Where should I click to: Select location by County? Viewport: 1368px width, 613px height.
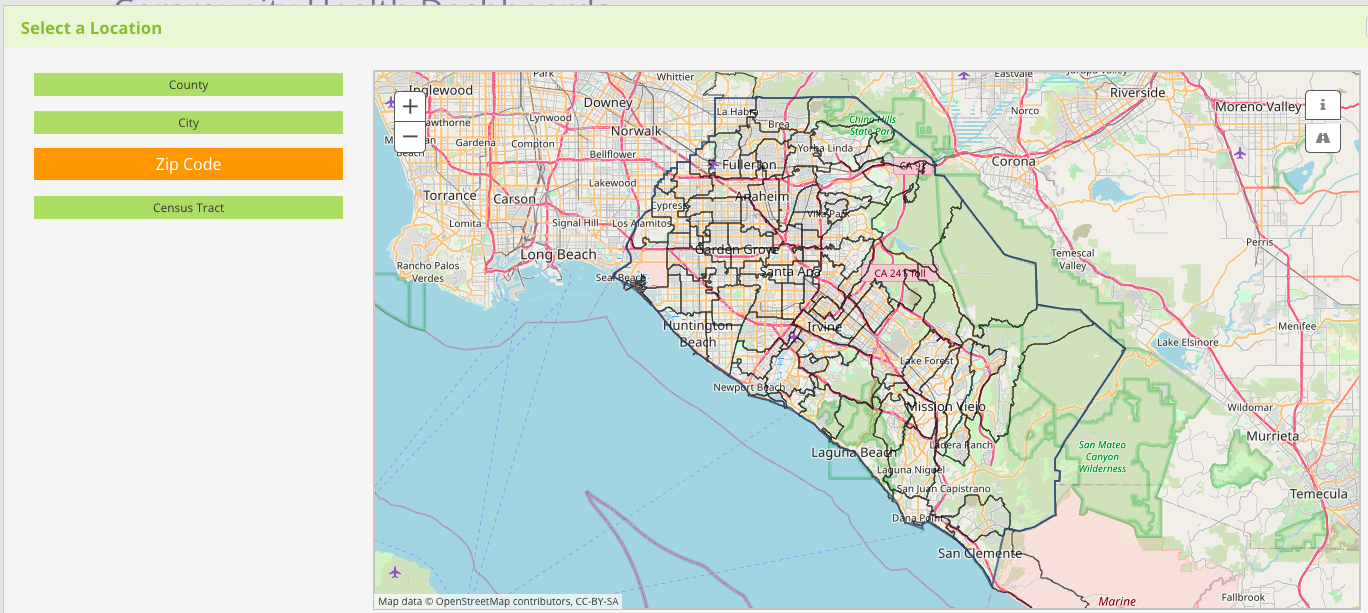point(188,85)
